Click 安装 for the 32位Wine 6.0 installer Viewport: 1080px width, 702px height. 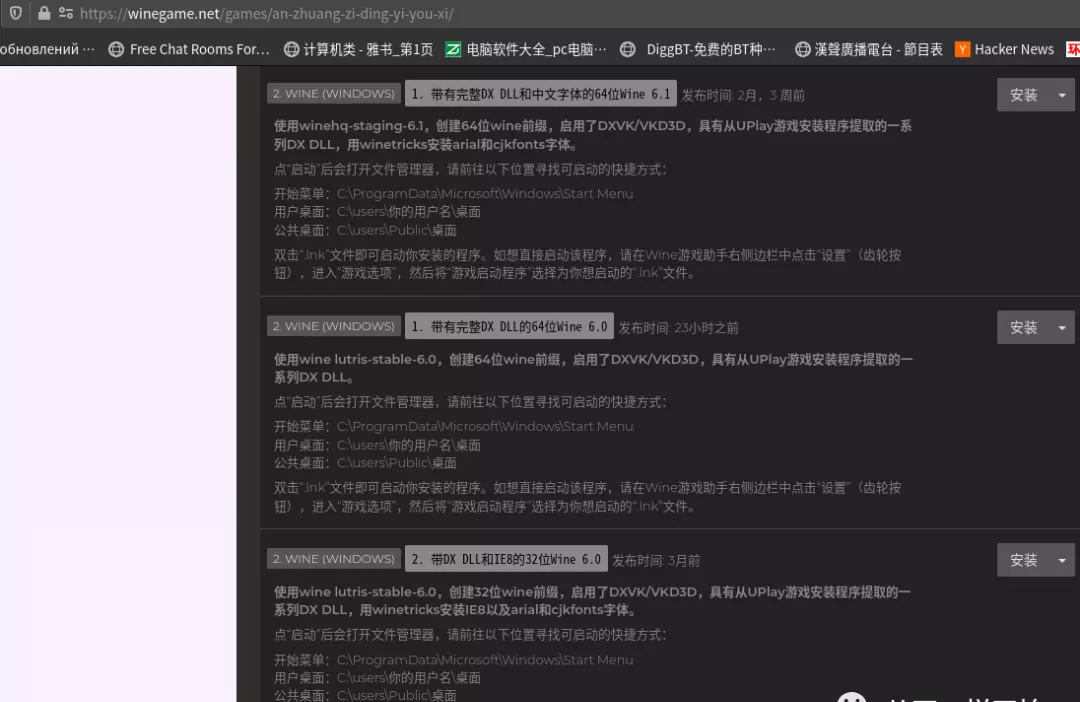pos(1023,560)
